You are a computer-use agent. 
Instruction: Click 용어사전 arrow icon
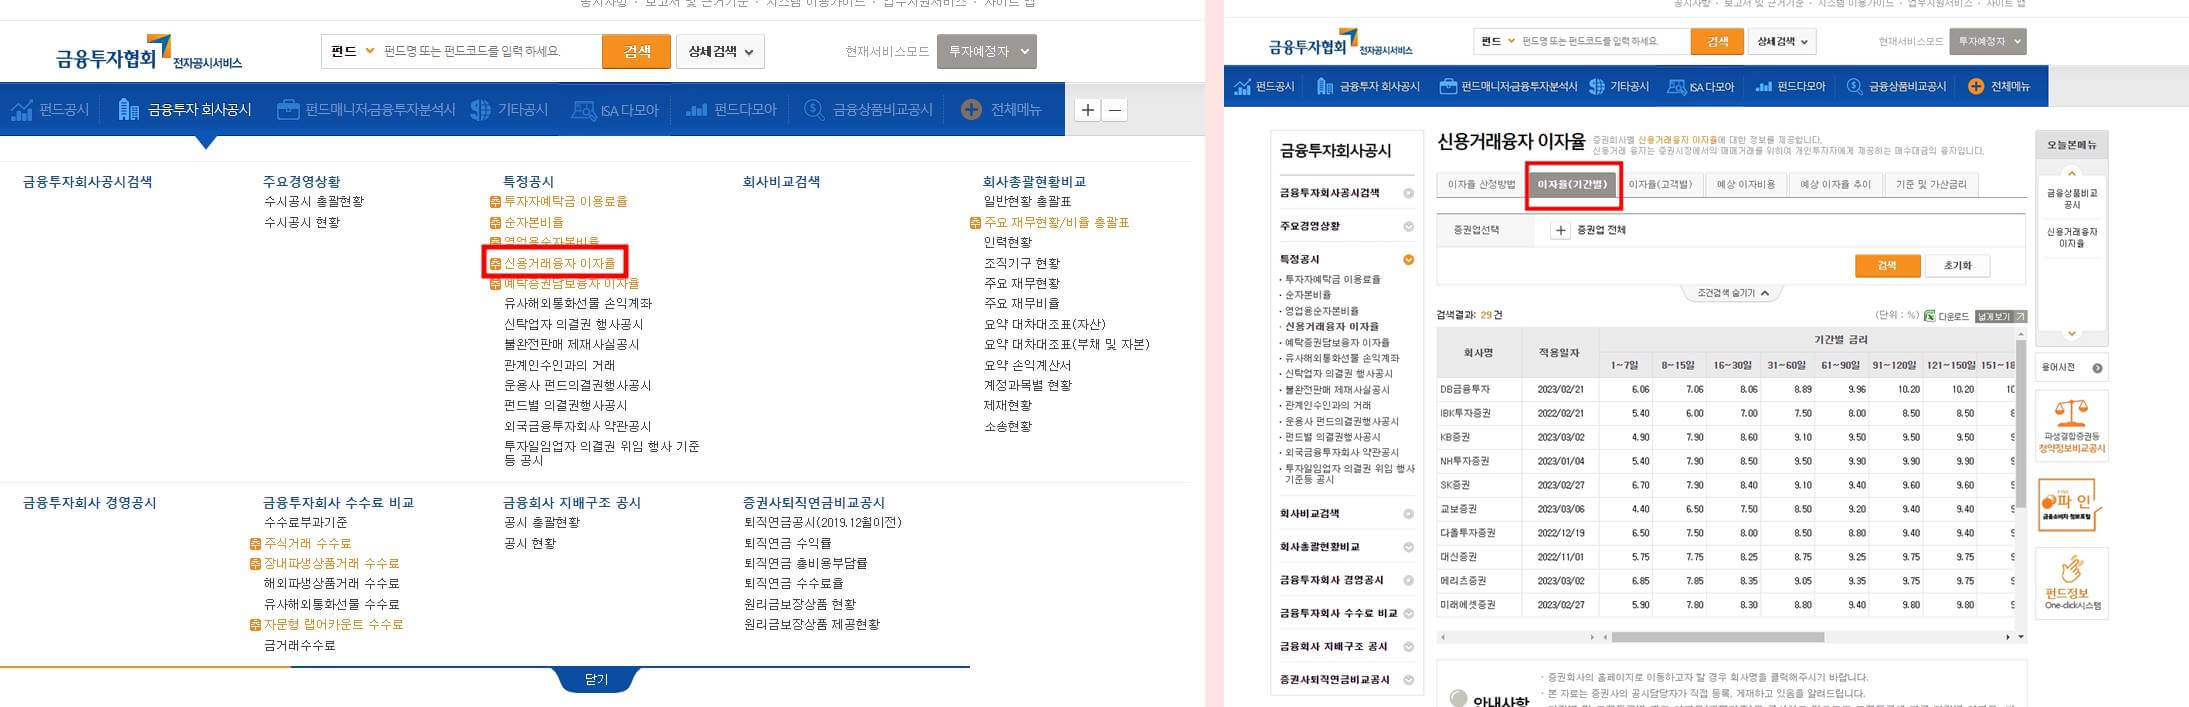2097,368
